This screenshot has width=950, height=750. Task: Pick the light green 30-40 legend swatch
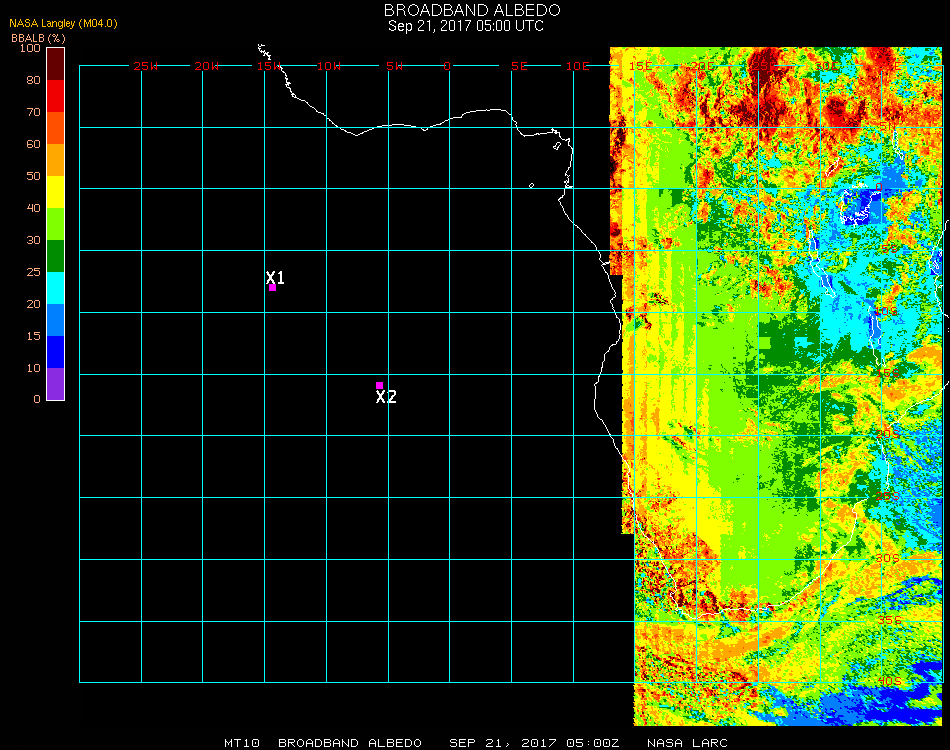point(56,224)
